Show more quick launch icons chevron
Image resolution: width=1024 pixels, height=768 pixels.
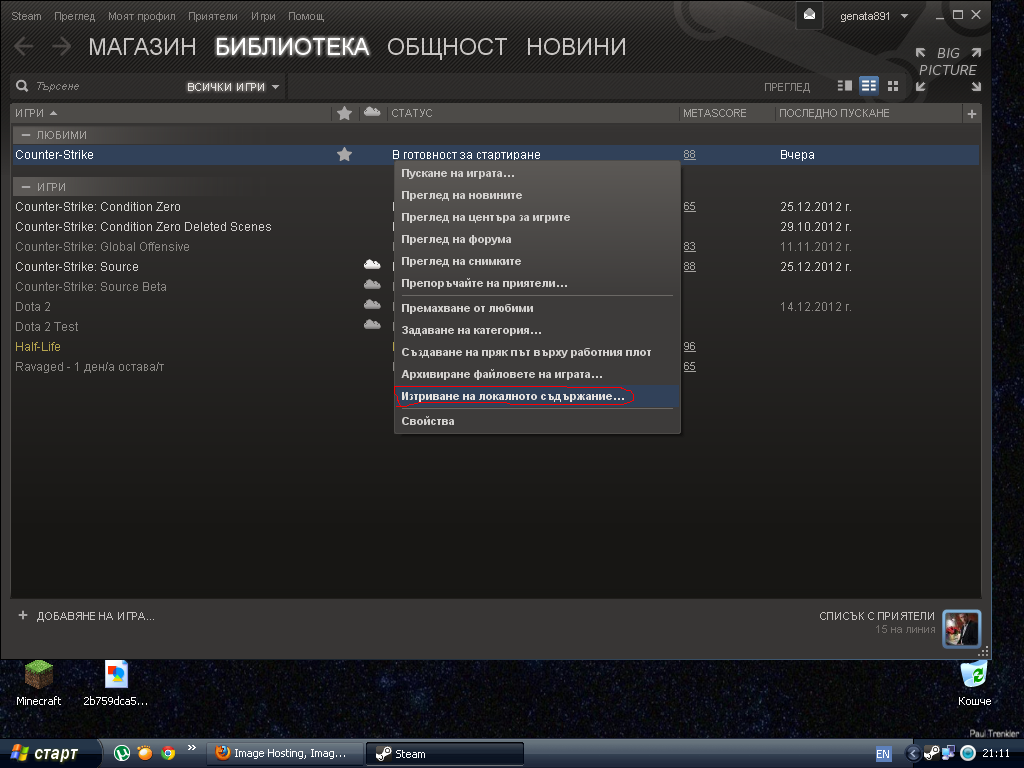[191, 748]
